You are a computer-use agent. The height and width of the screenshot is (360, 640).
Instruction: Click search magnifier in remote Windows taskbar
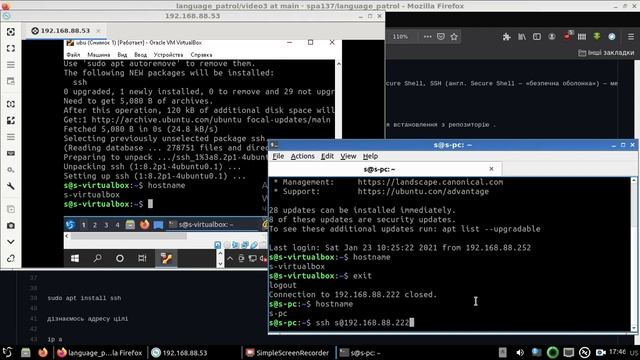coord(98,258)
